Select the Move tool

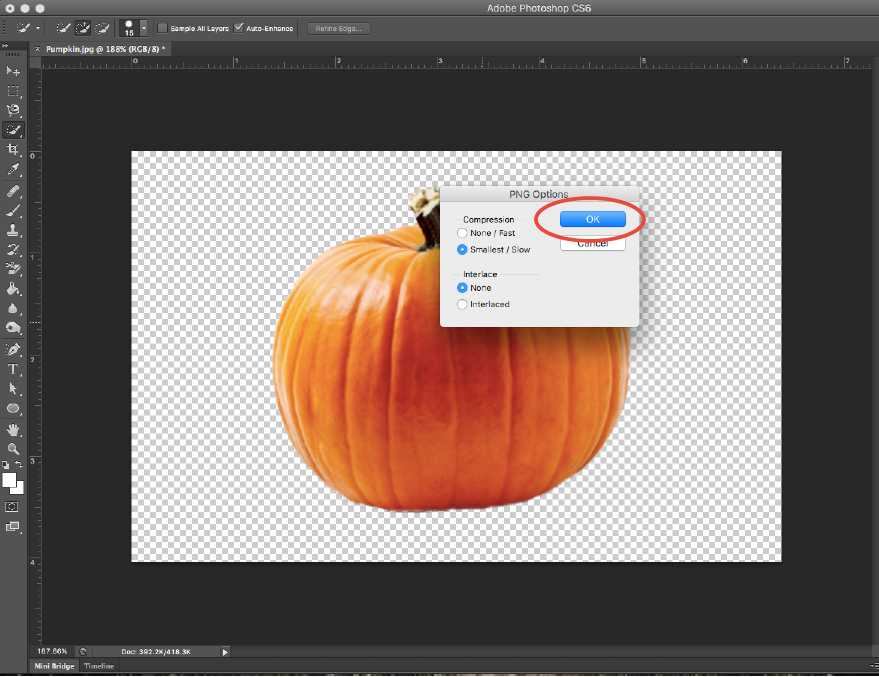pos(13,71)
